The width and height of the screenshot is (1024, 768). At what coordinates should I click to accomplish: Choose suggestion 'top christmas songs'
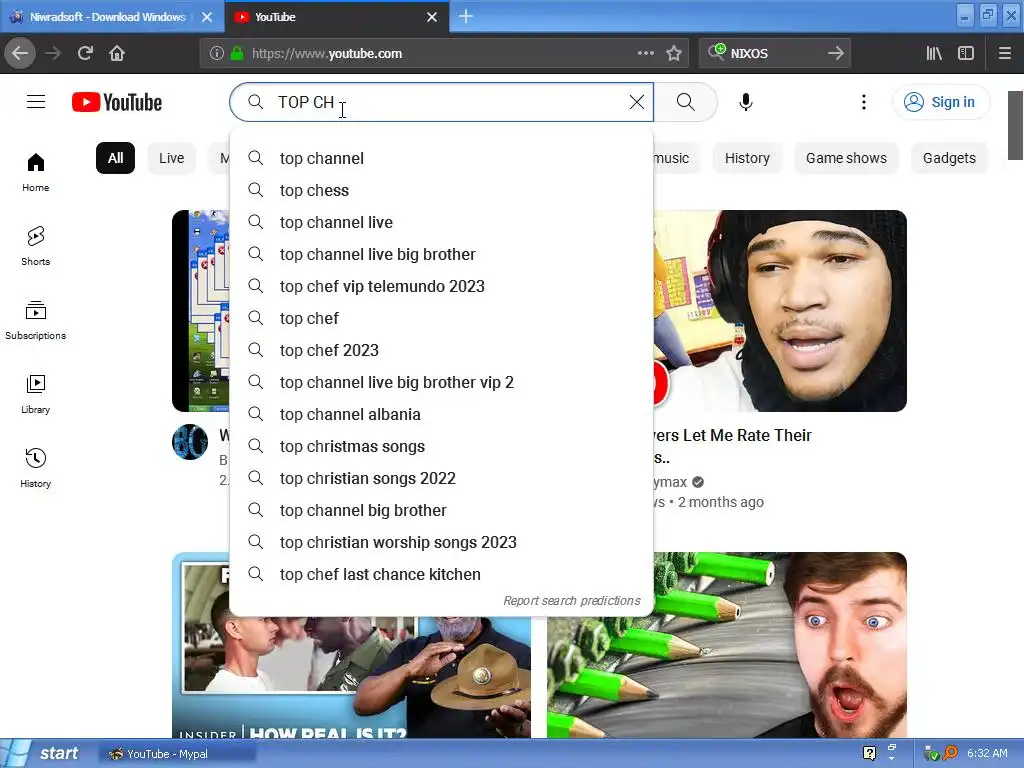point(441,446)
